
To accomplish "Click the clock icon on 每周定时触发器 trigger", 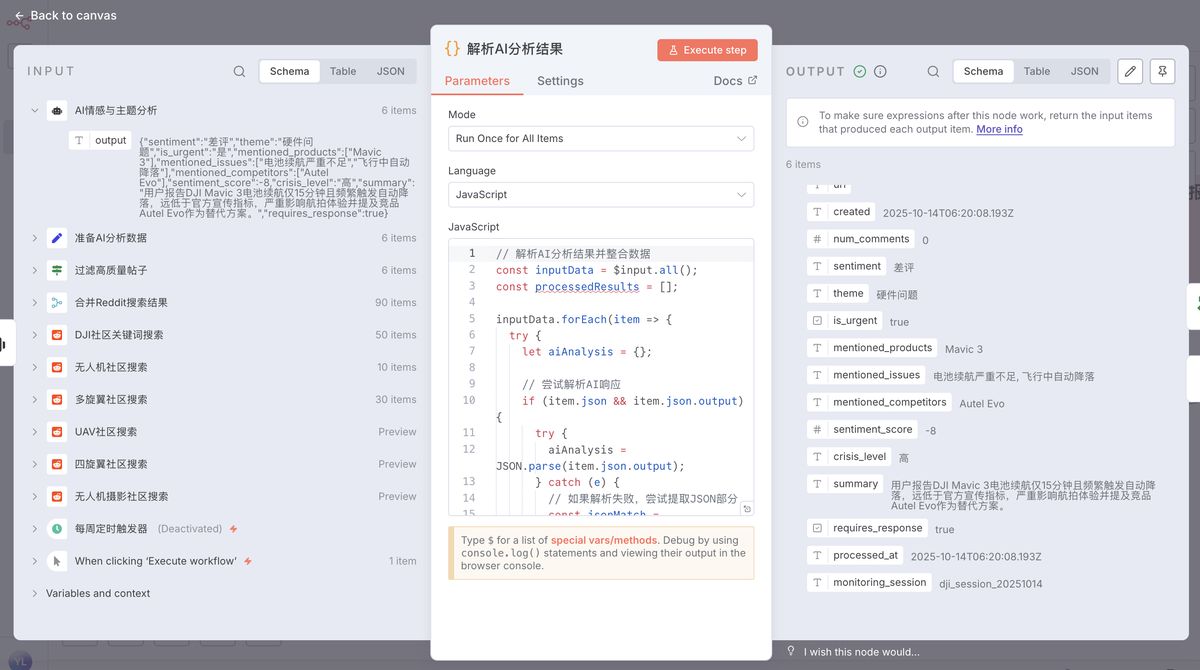I will pos(56,529).
